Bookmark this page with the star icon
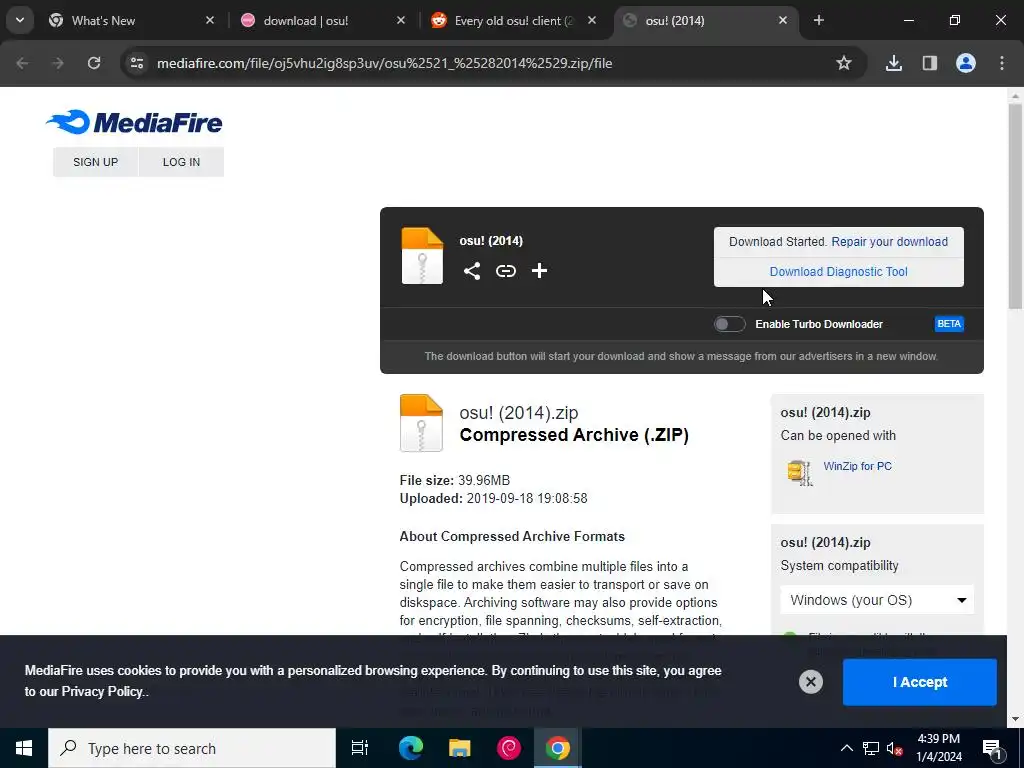The image size is (1024, 768). click(844, 63)
